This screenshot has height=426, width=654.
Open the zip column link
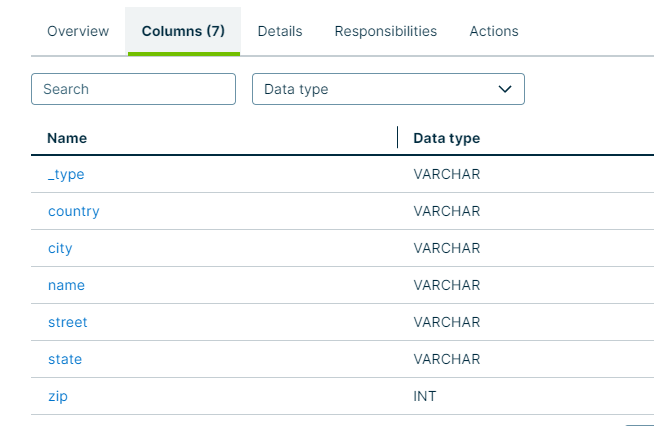tap(58, 396)
